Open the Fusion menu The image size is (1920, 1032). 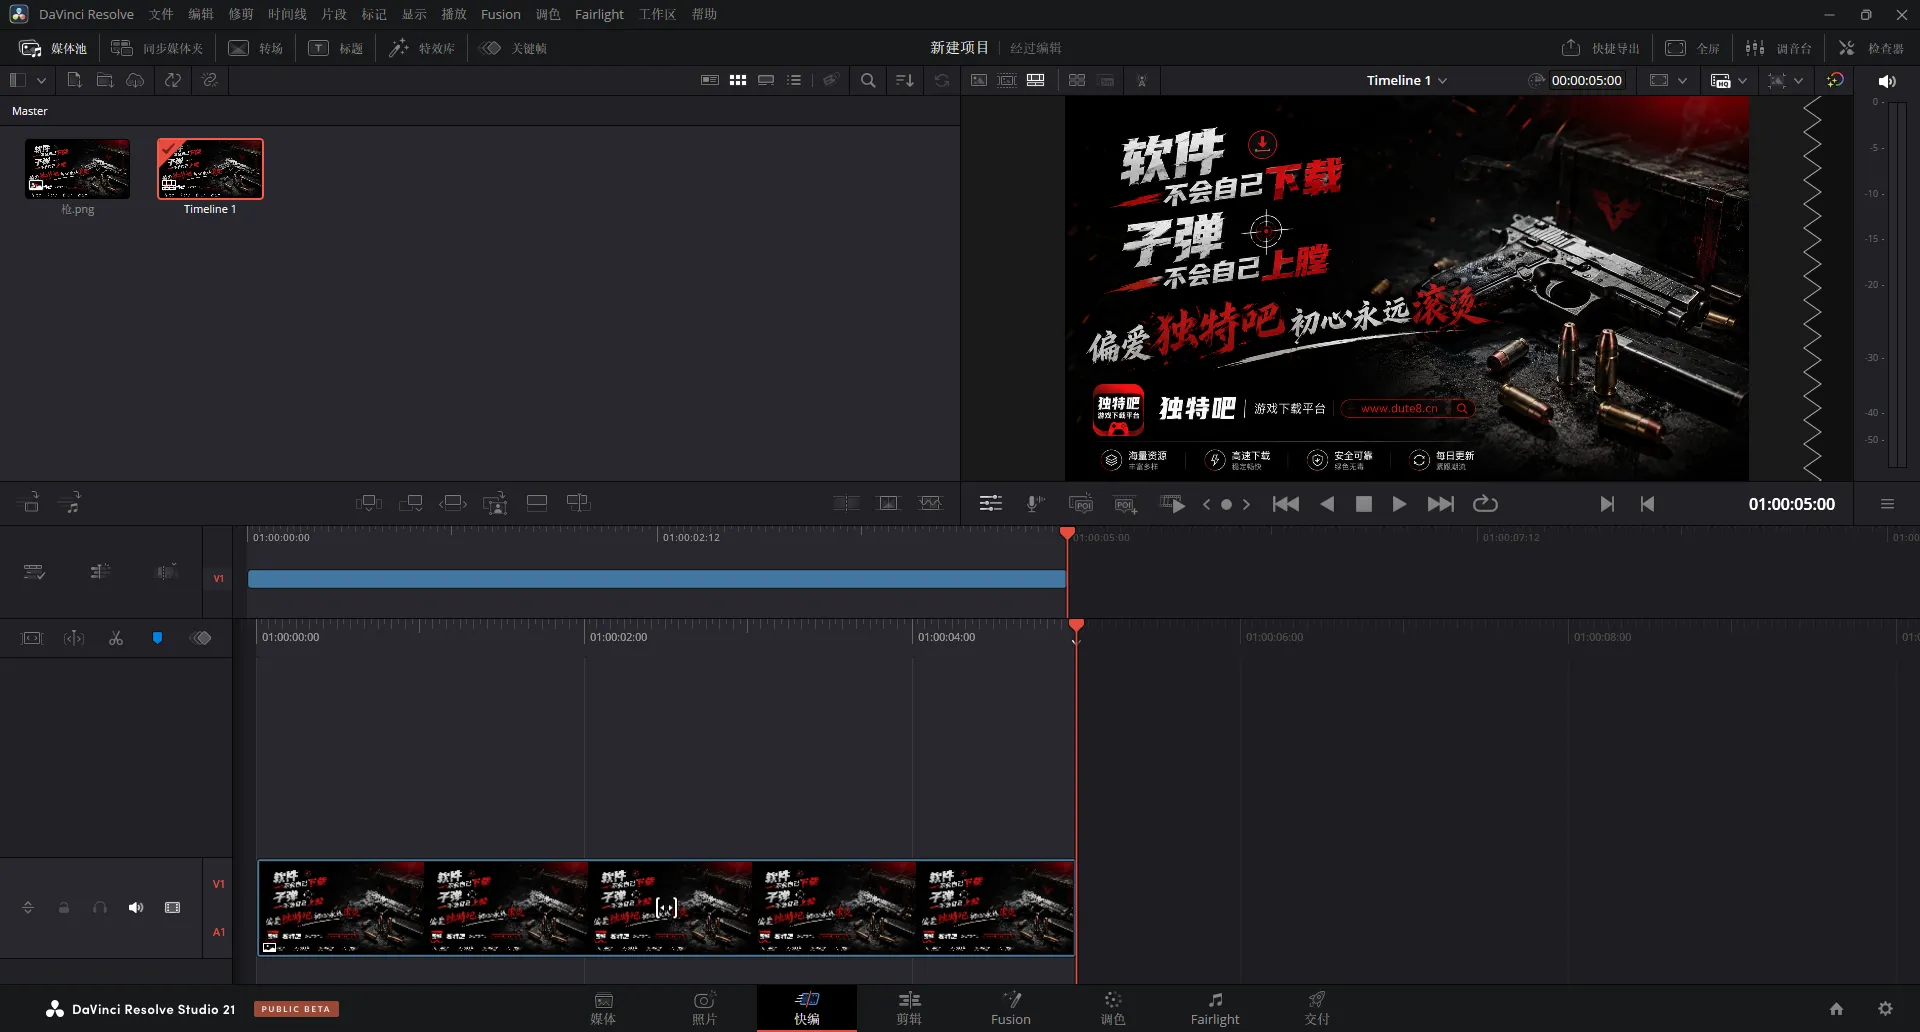(x=500, y=14)
